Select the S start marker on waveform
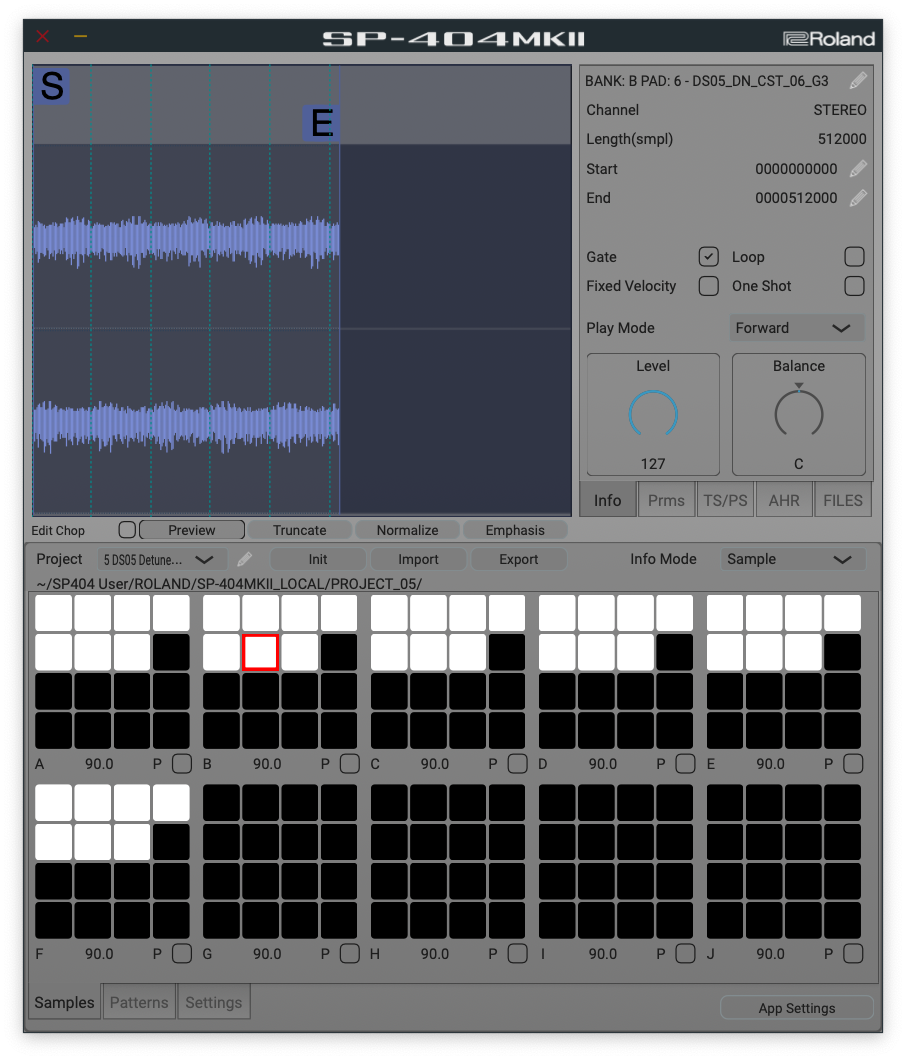The width and height of the screenshot is (906, 1060). tap(51, 86)
